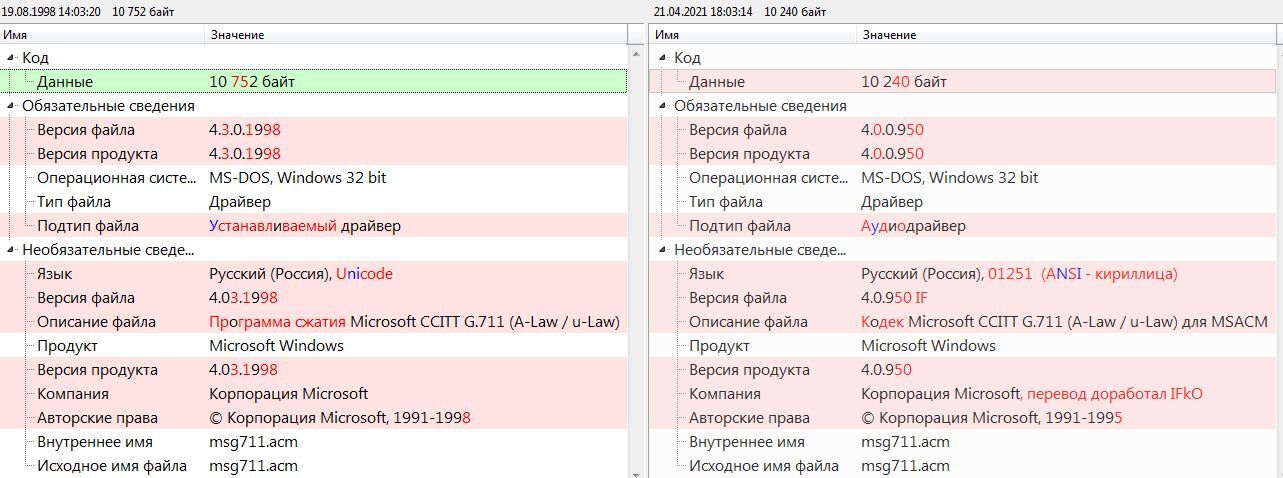
Task: Click the file version value 4.0.950 IF
Action: (x=894, y=298)
